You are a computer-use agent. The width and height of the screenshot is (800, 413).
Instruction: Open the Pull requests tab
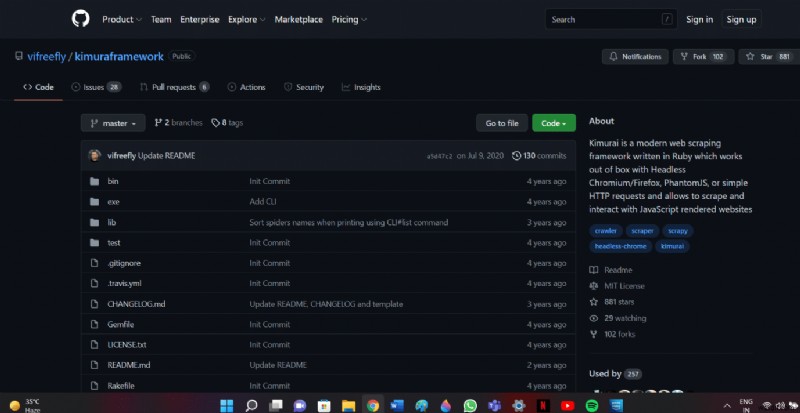click(174, 87)
